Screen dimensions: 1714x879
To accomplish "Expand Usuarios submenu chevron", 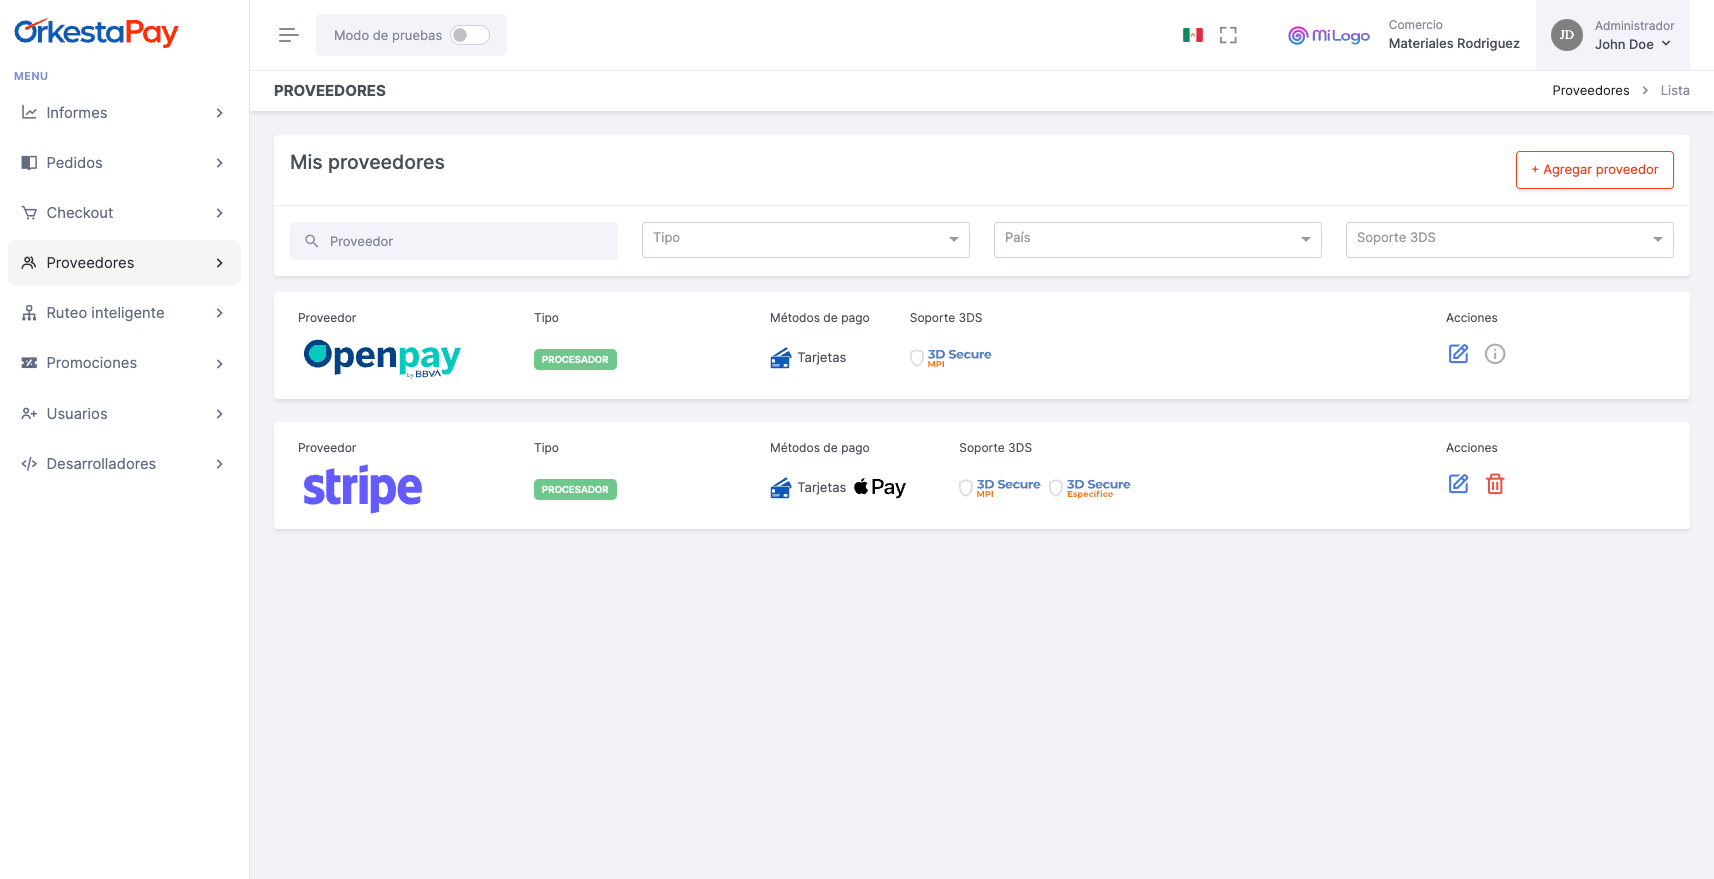I will click(220, 414).
